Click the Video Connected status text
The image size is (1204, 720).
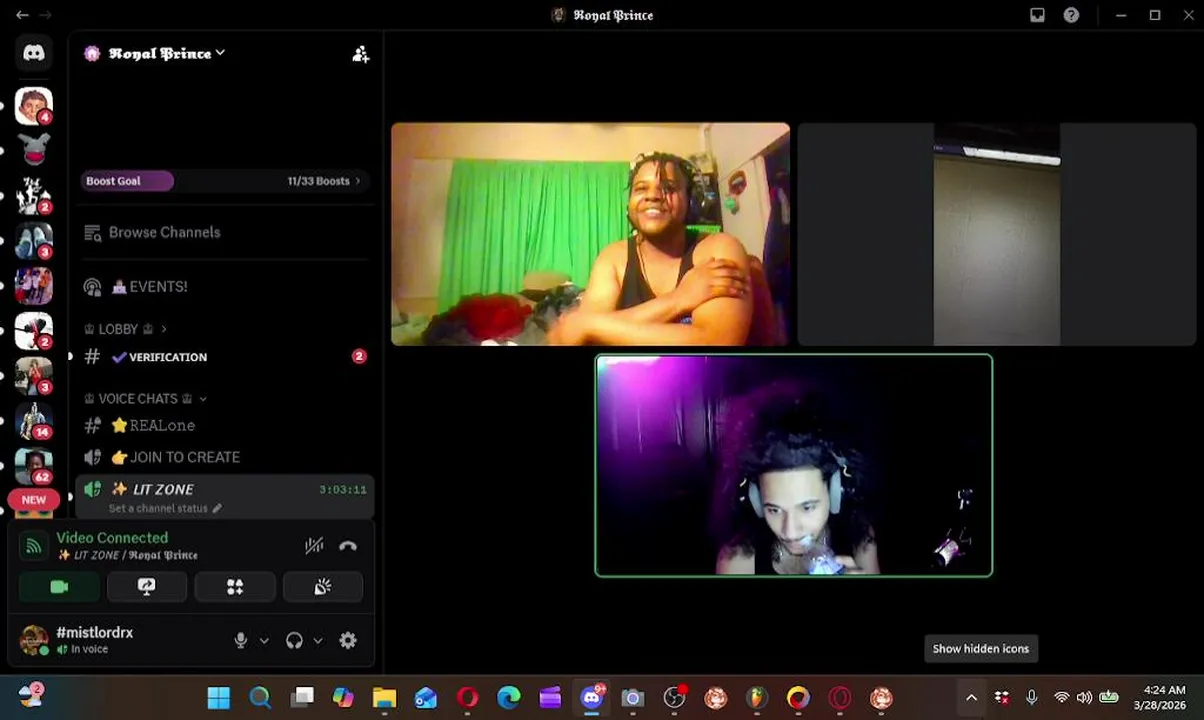(x=112, y=538)
